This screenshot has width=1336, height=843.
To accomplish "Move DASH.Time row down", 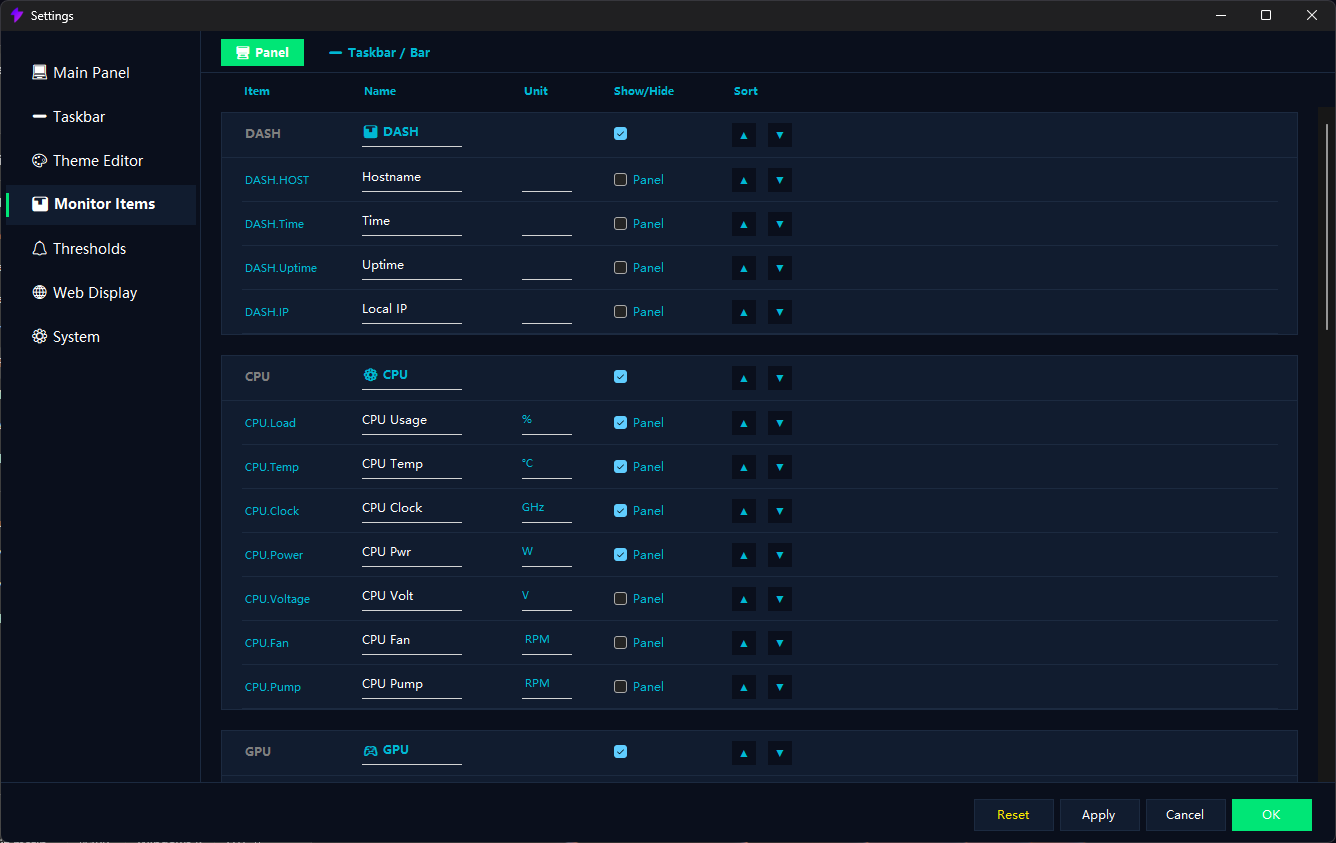I will click(x=780, y=224).
